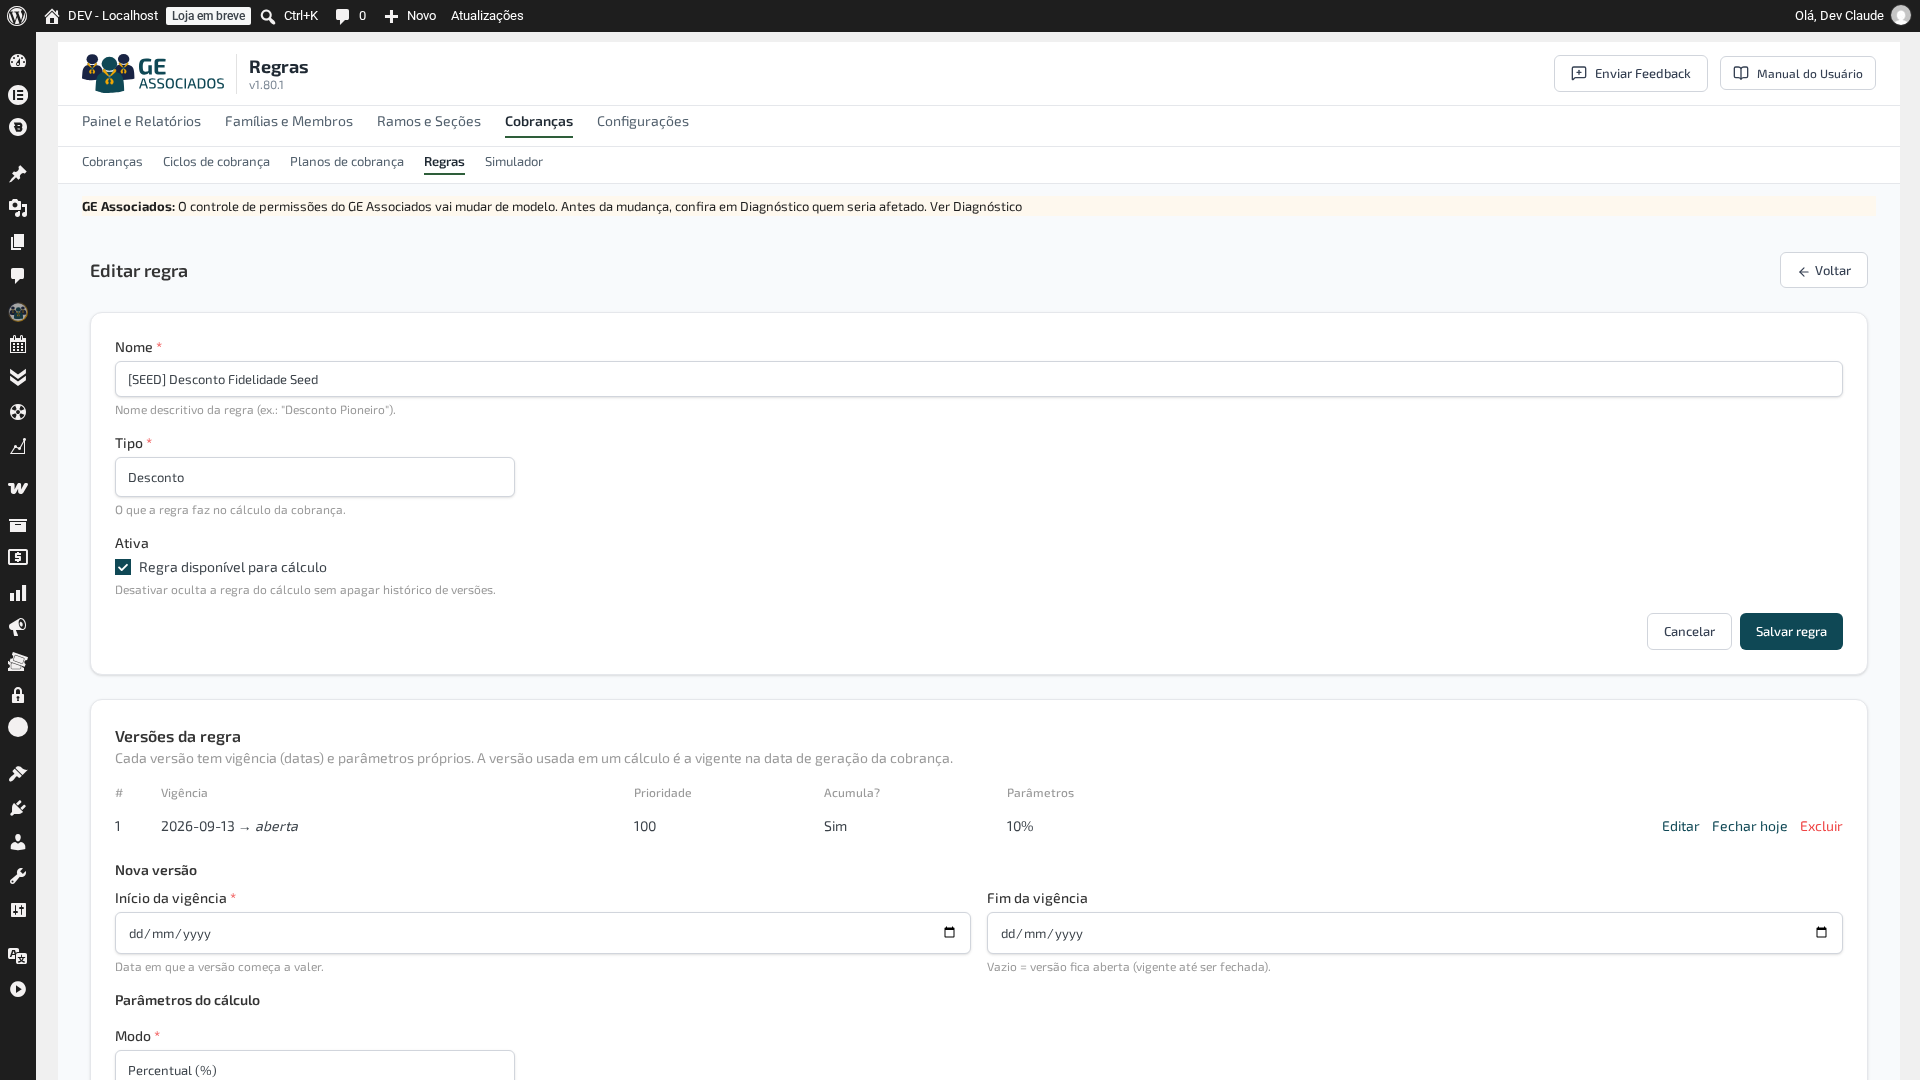Open the Plugins plug icon
Screen dimensions: 1920x1080
(18, 808)
